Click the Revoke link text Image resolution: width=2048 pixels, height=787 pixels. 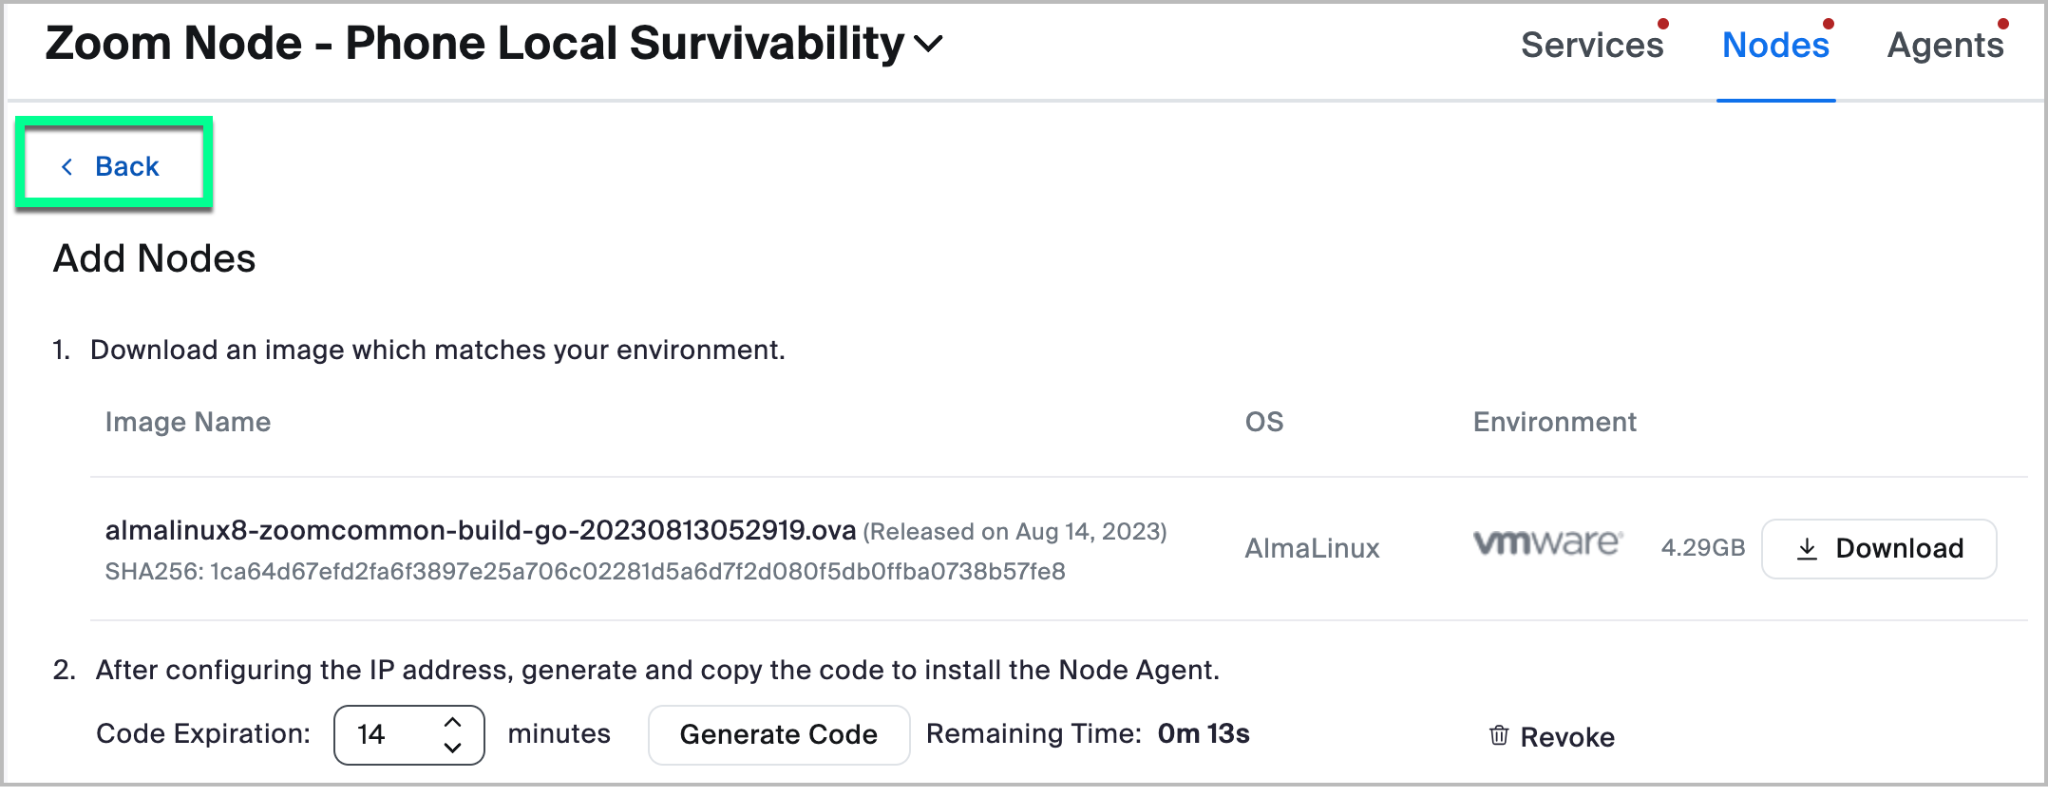[1567, 737]
